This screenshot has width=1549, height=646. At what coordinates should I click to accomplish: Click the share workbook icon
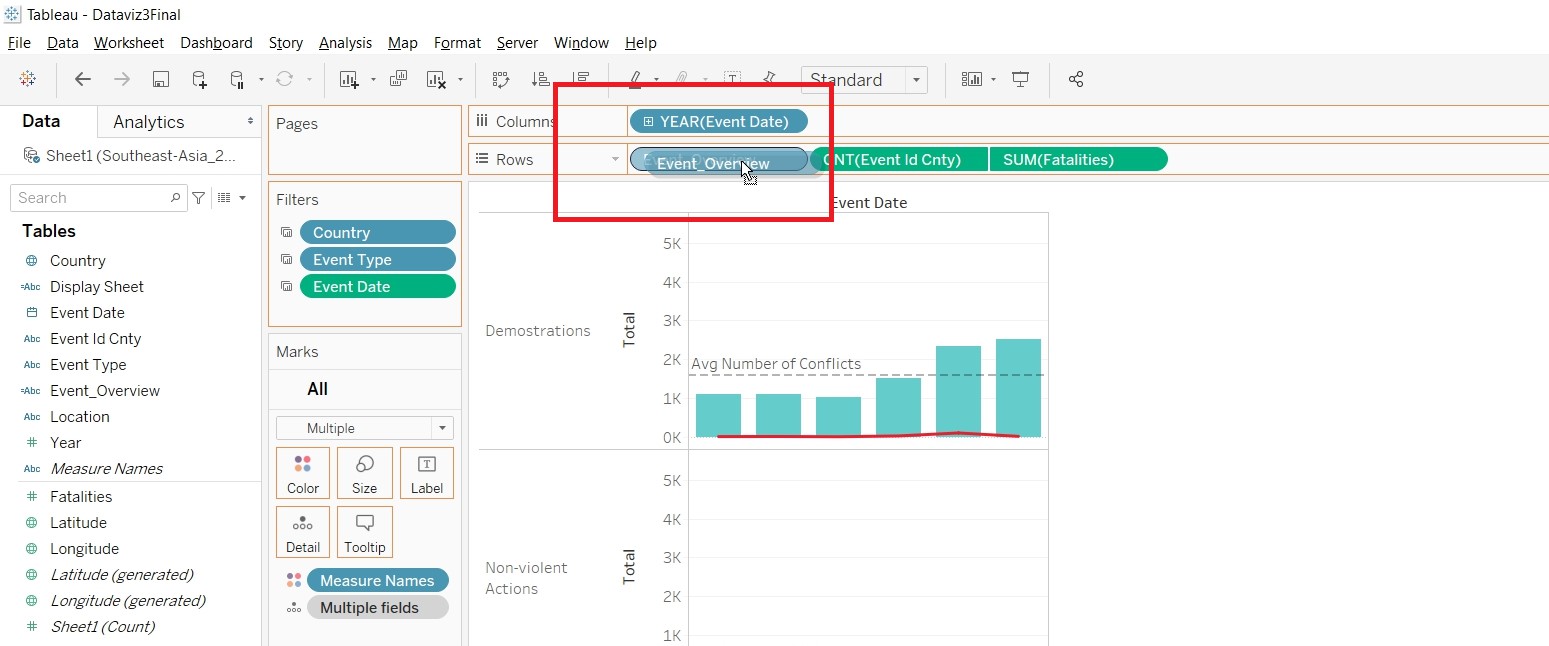pos(1076,79)
